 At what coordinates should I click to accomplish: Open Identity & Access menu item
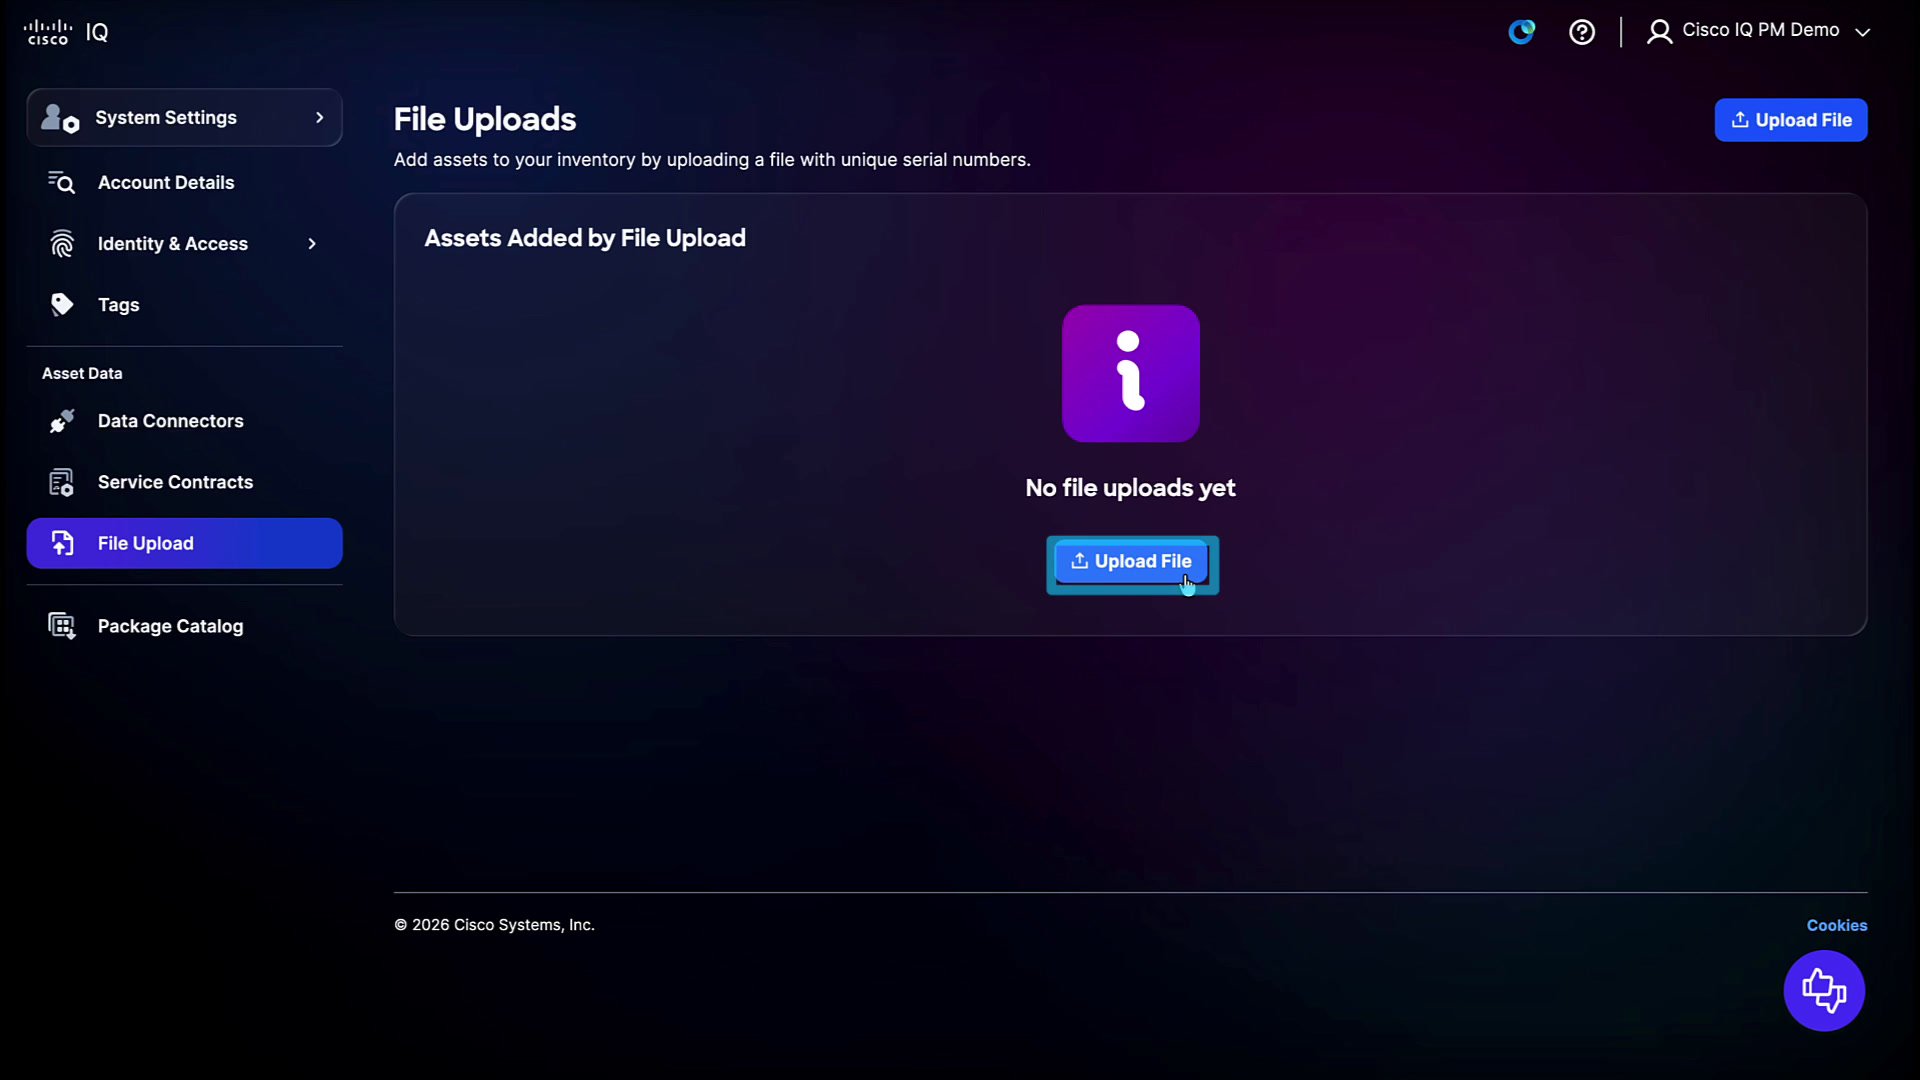click(x=184, y=243)
